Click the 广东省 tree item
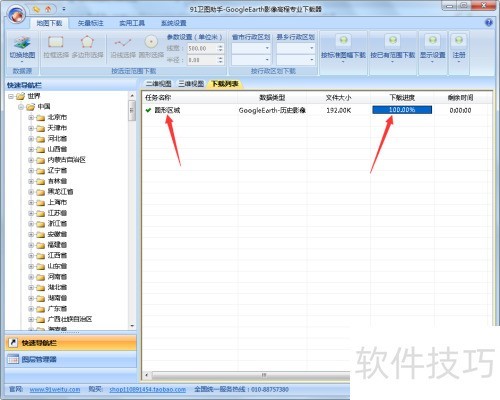The width and height of the screenshot is (500, 400). click(x=57, y=309)
